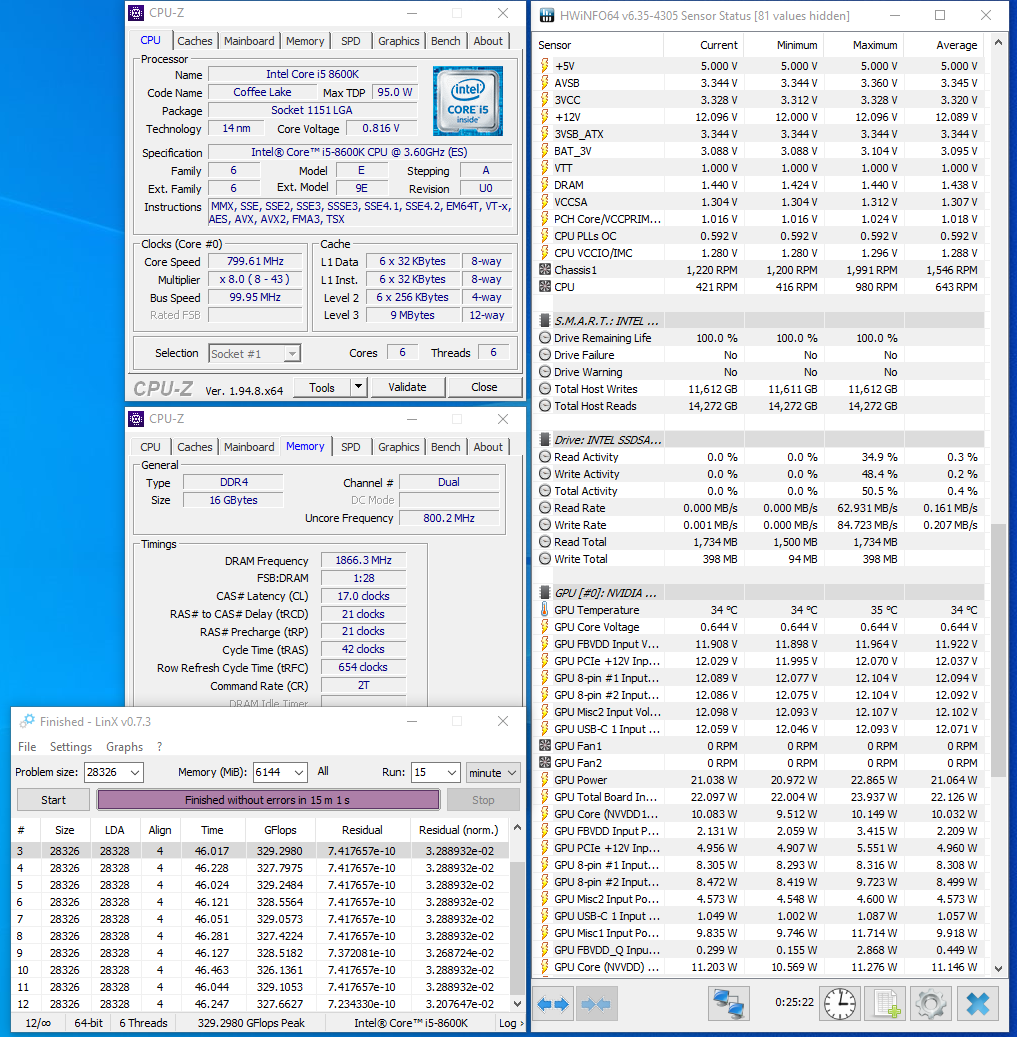Click the Maximum column header in HWiNFO

[x=864, y=45]
